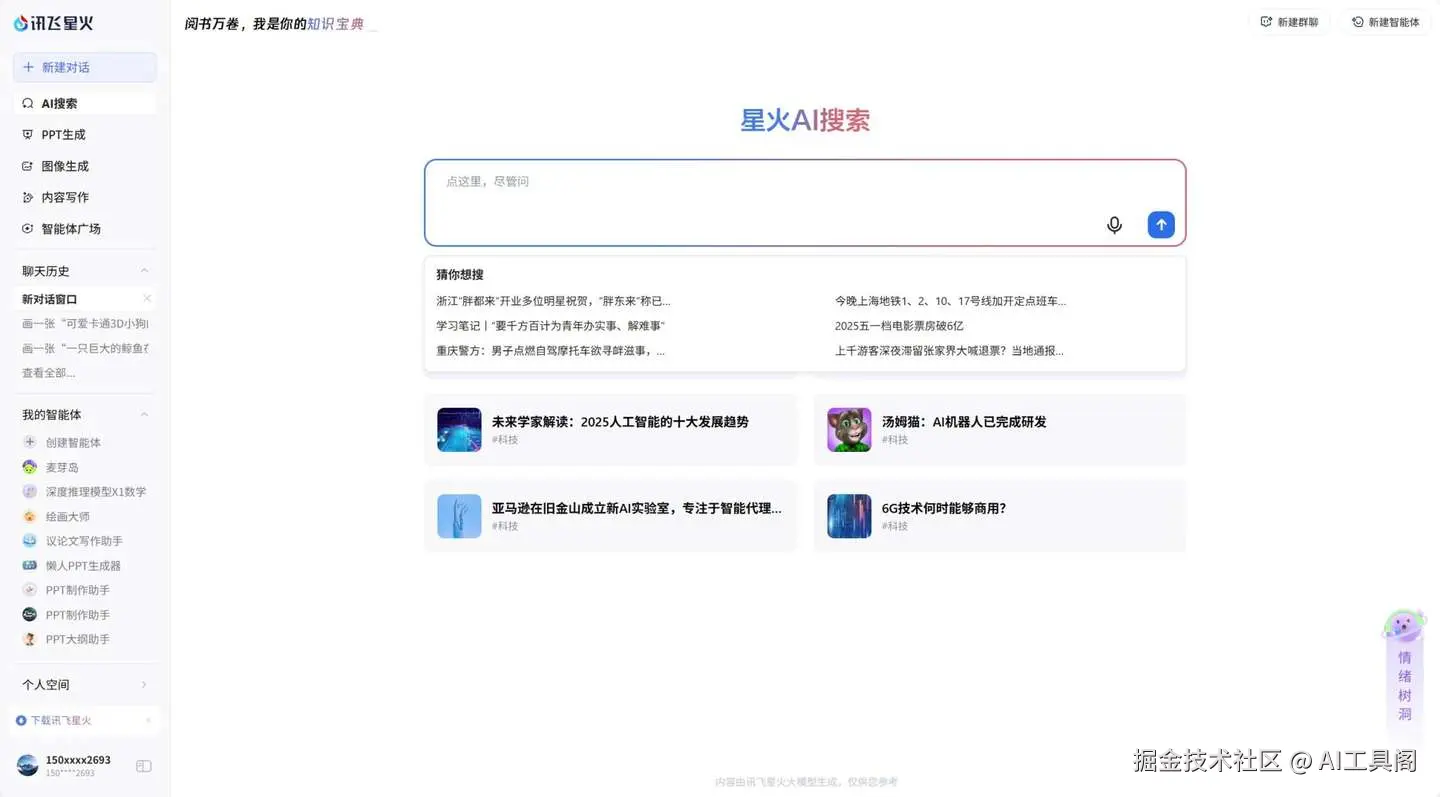Click the PPT生成 sidebar icon
1440x797 pixels.
[28, 134]
